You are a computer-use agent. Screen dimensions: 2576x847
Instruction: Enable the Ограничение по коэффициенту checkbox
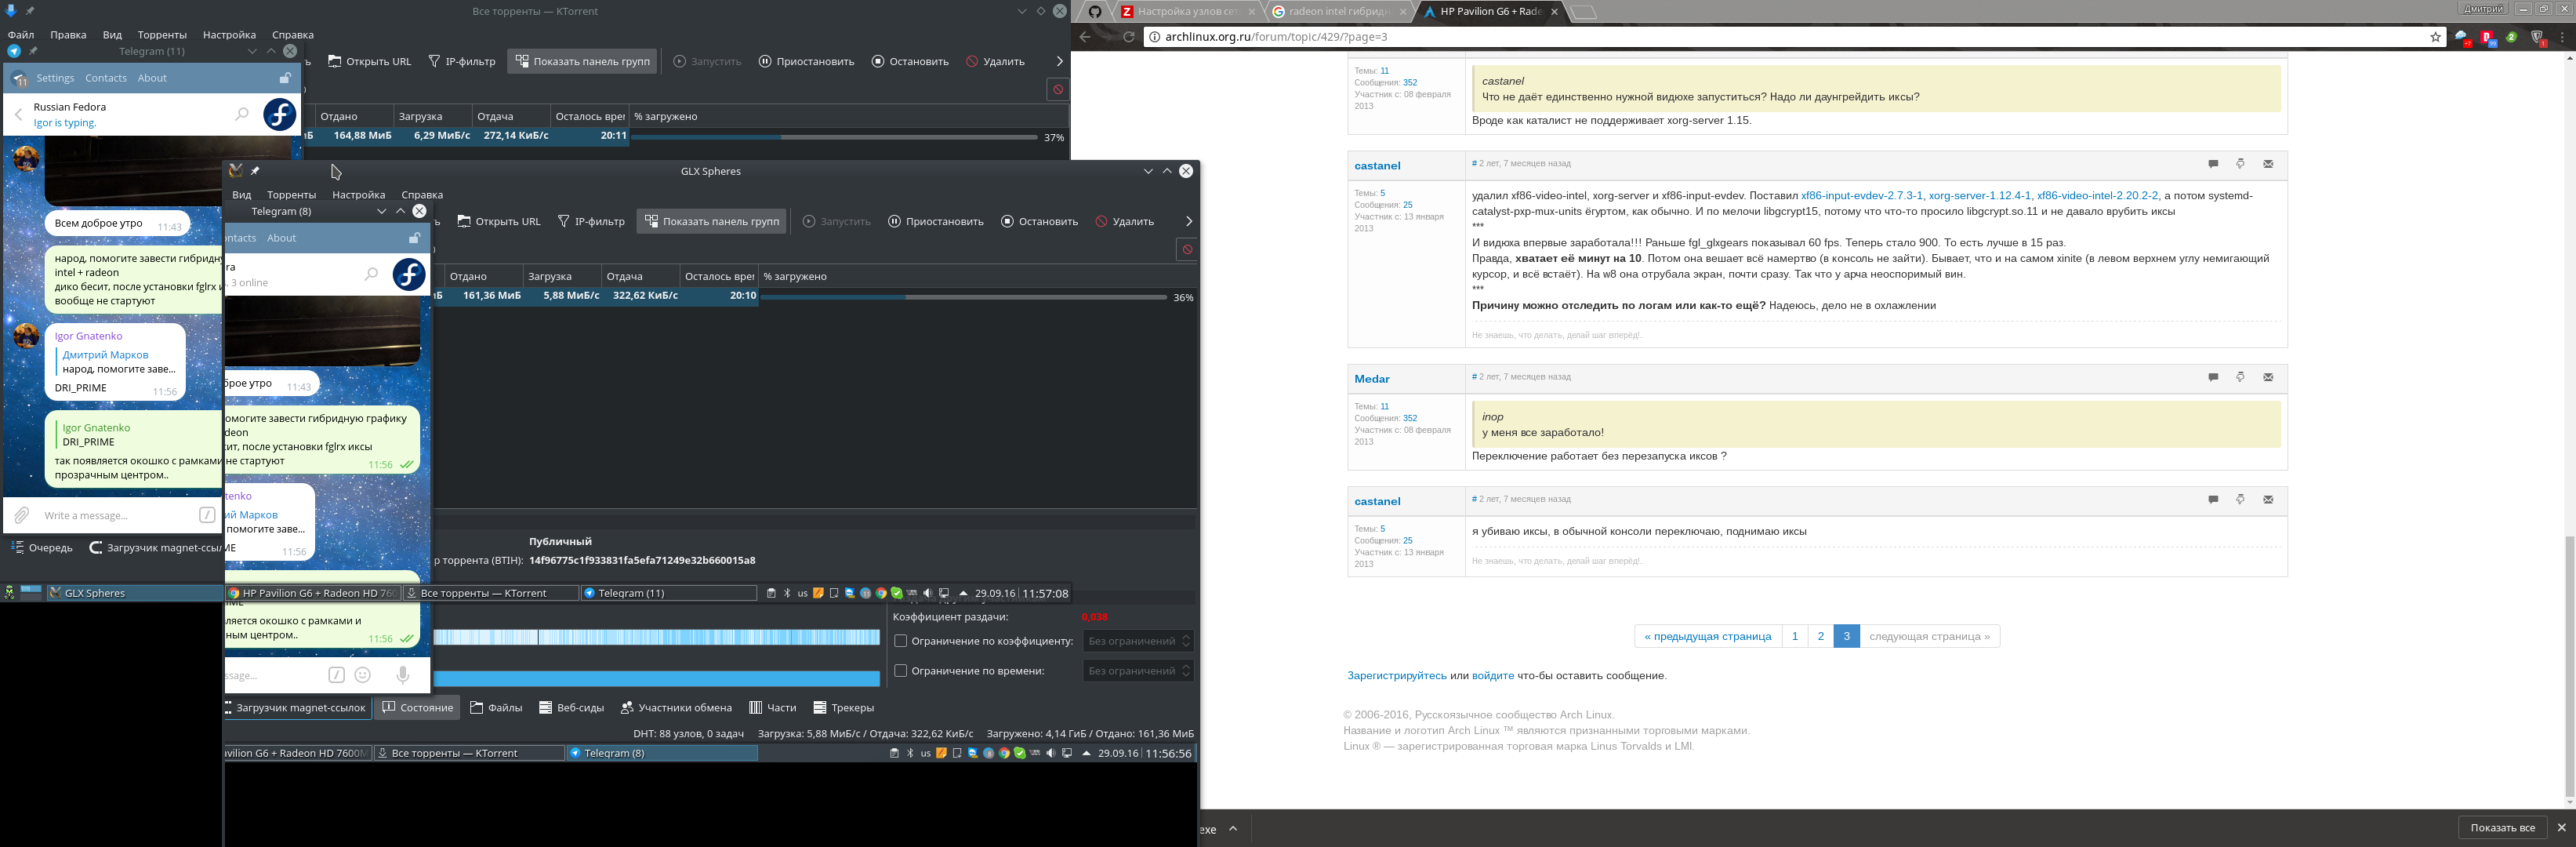900,641
